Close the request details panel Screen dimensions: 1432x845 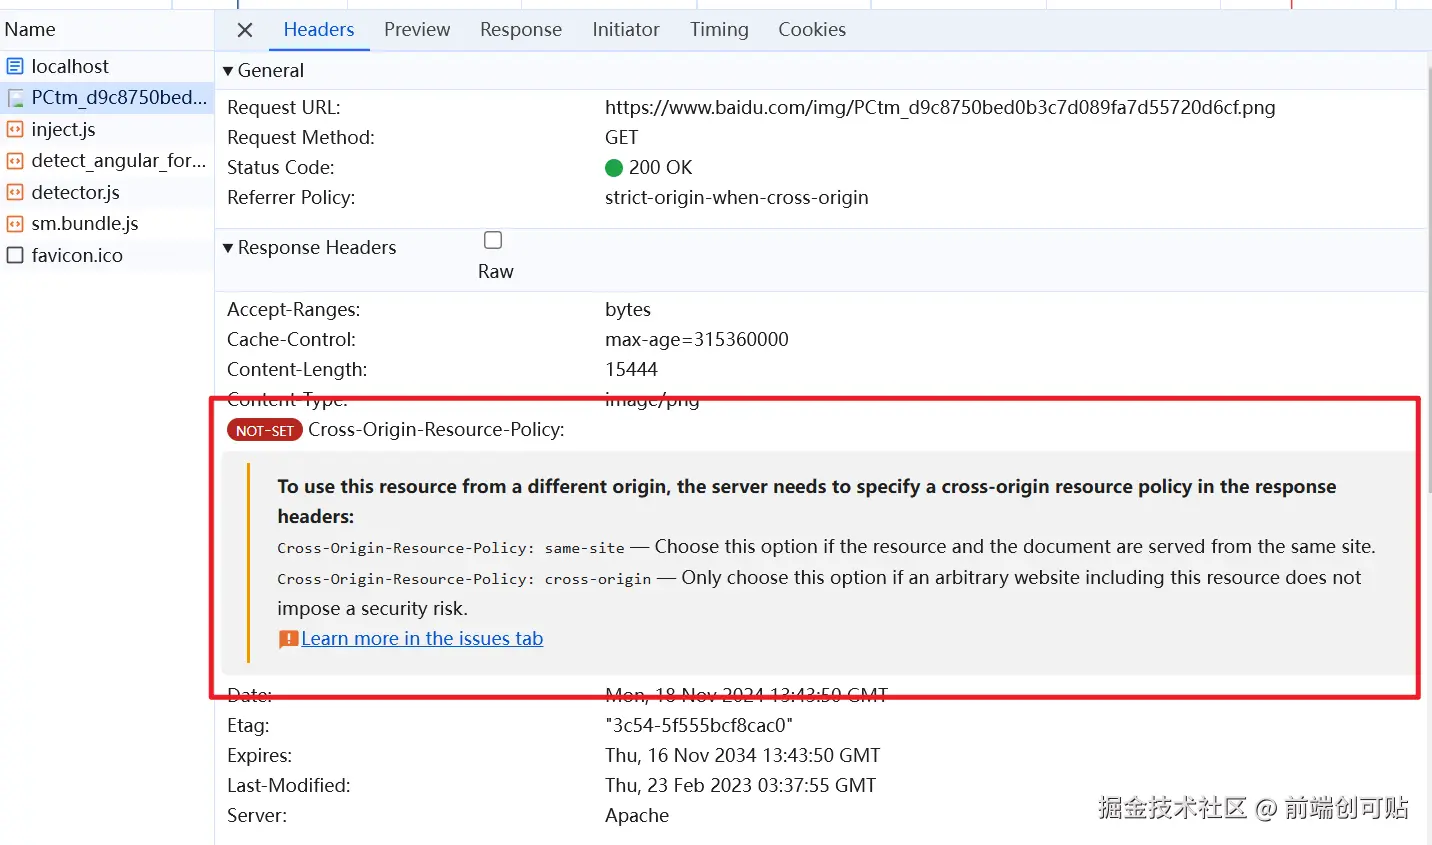point(245,30)
